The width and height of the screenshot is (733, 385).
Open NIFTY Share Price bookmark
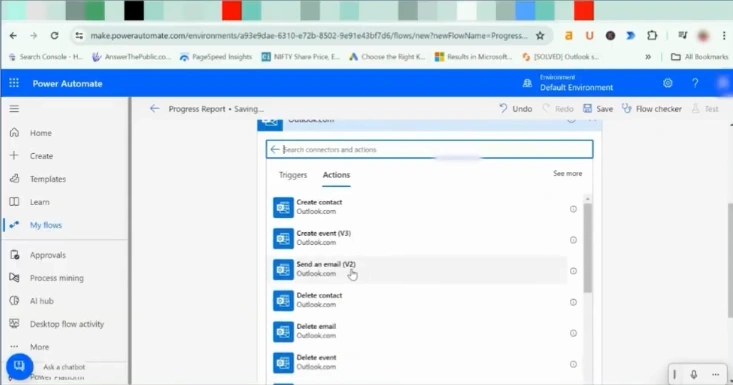pyautogui.click(x=301, y=57)
